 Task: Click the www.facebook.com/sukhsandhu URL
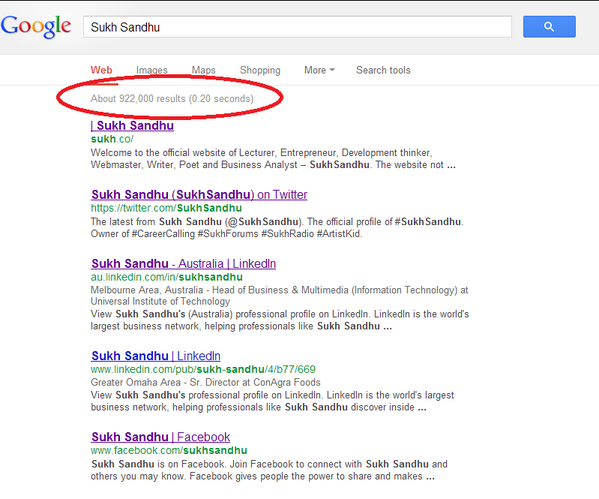tap(169, 450)
